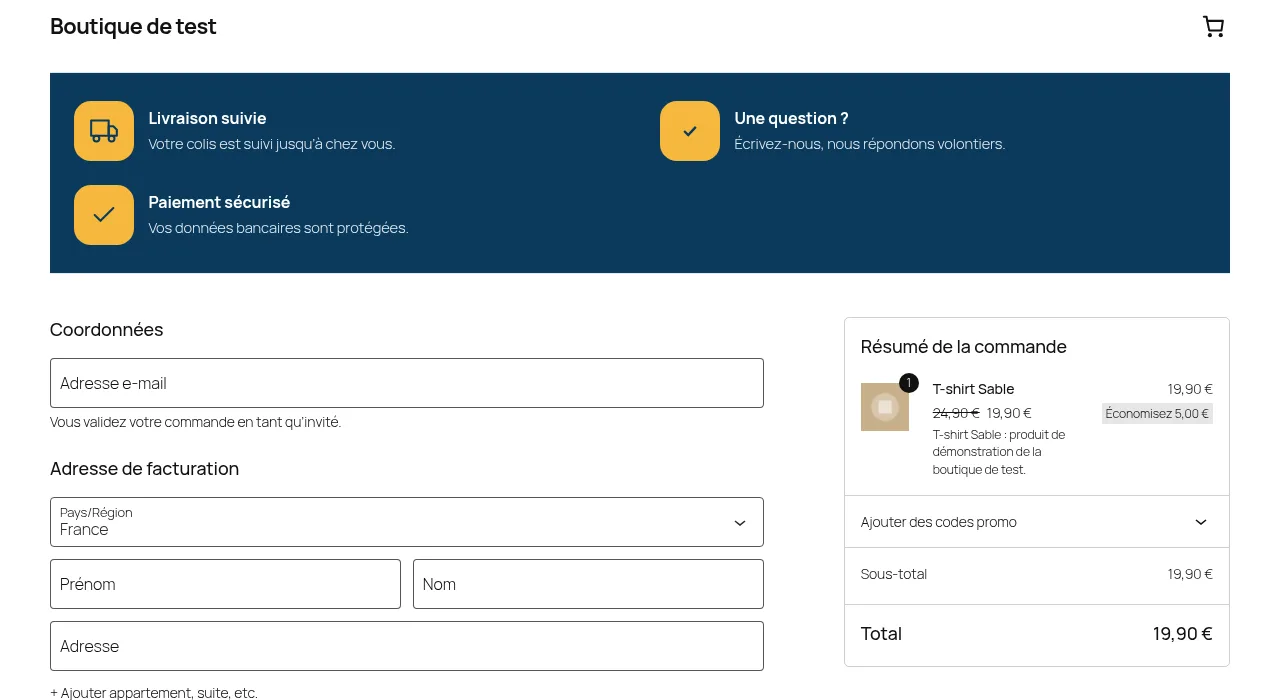Focus the Nom input field
The height and width of the screenshot is (700, 1280).
pyautogui.click(x=588, y=584)
